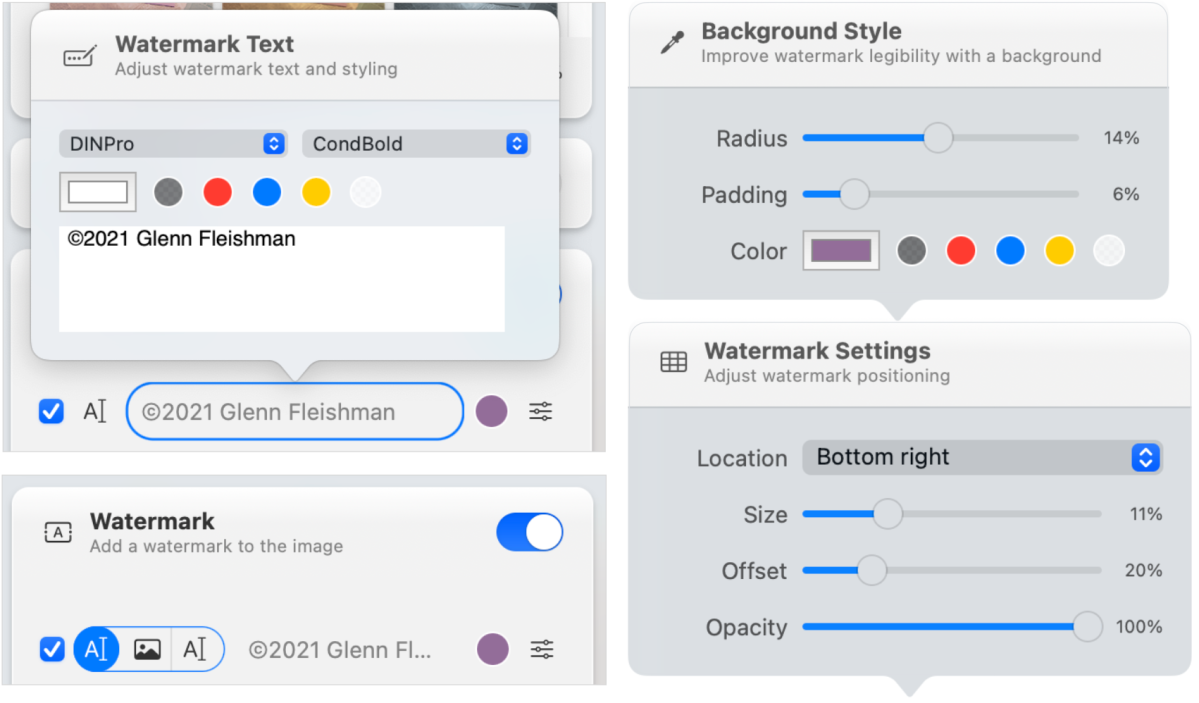
Task: Open the CondBold font style dropdown
Action: pyautogui.click(x=417, y=144)
